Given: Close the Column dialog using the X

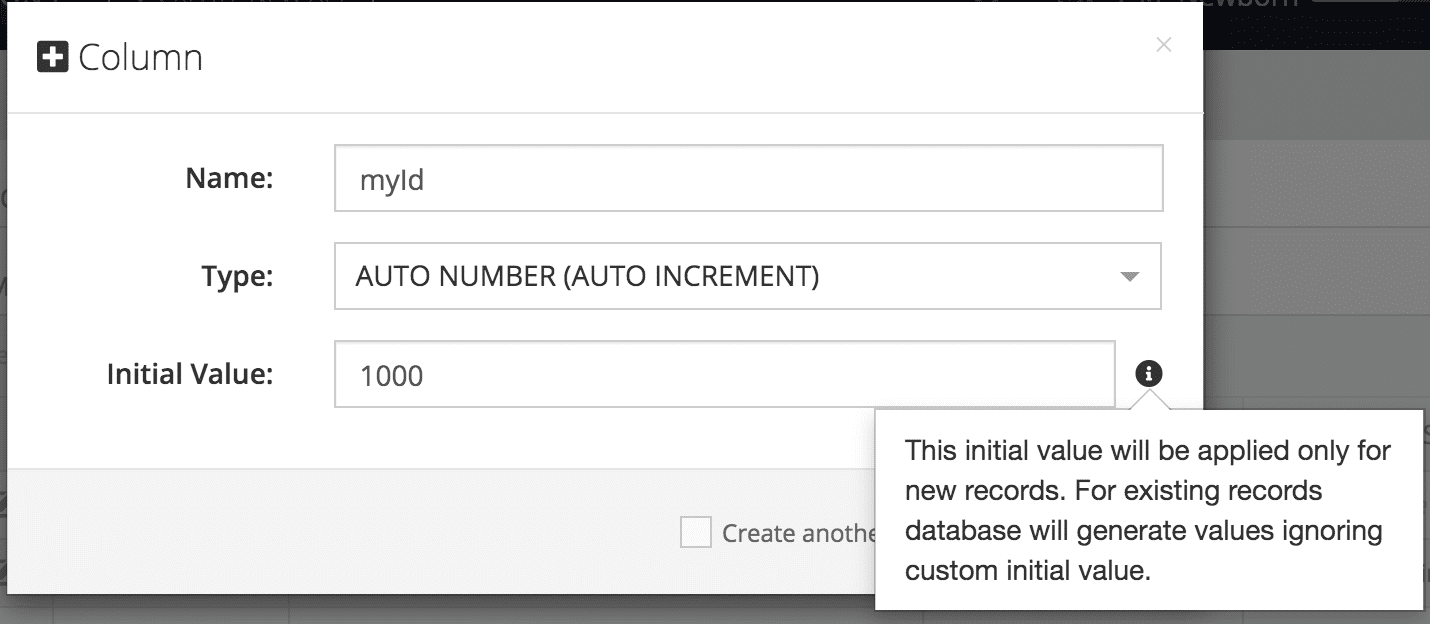Looking at the screenshot, I should point(1163,44).
